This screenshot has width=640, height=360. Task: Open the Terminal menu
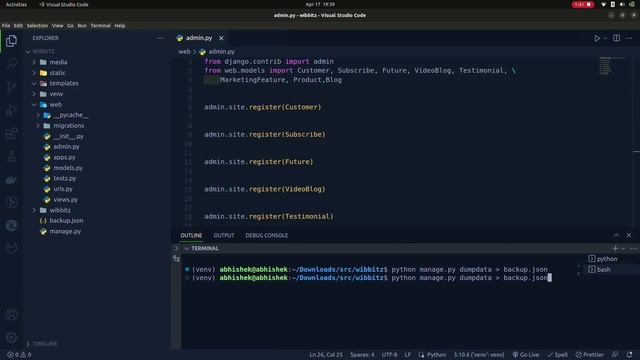point(100,25)
